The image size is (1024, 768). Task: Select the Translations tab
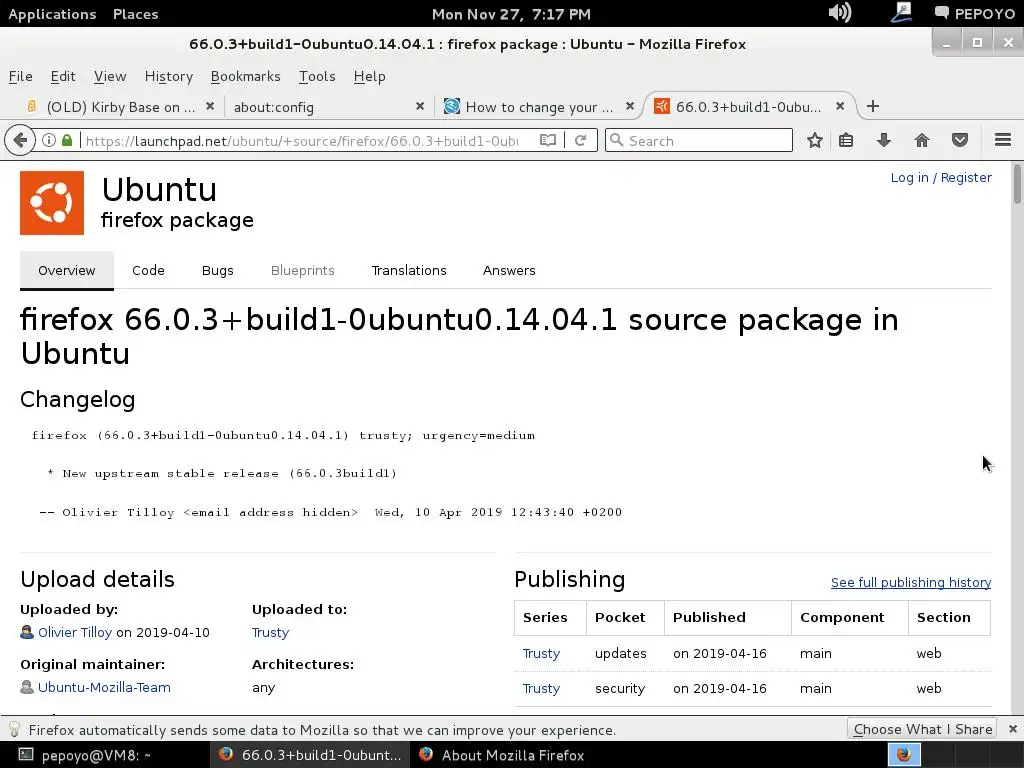(409, 270)
